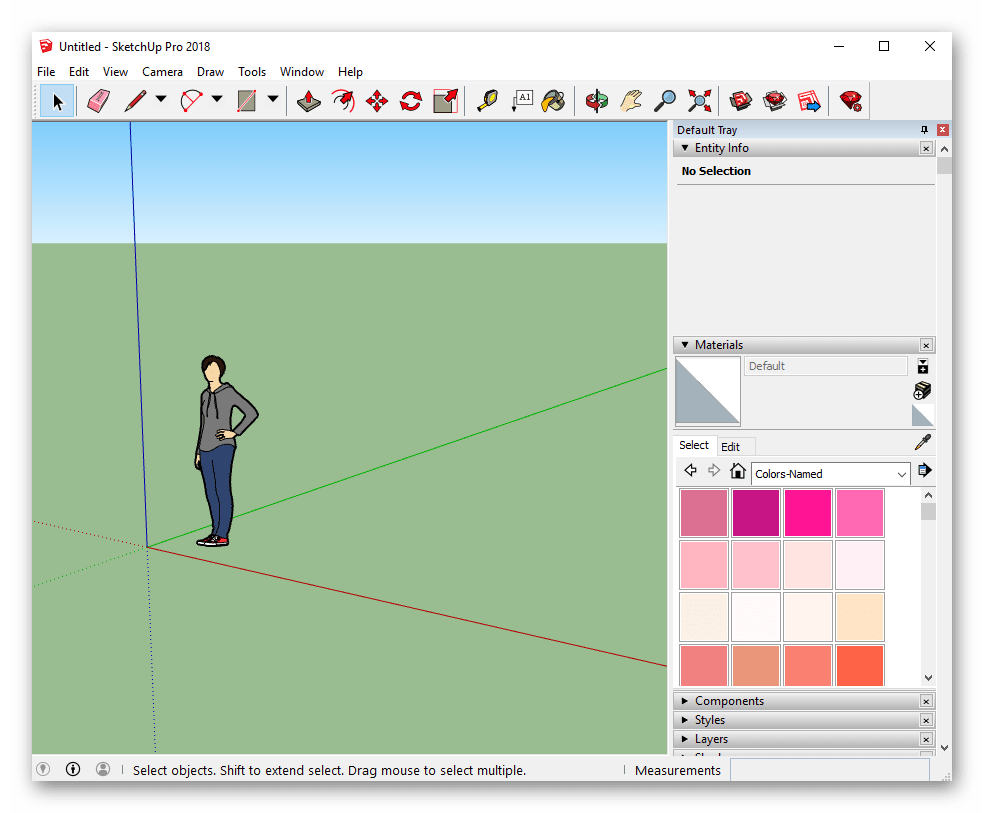The height and width of the screenshot is (813, 984).
Task: Select the Tape Measure tool
Action: point(488,101)
